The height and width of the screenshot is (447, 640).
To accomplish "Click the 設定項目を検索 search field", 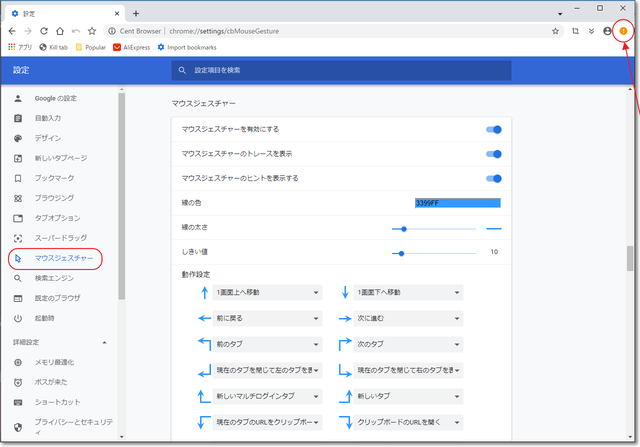I will [340, 71].
